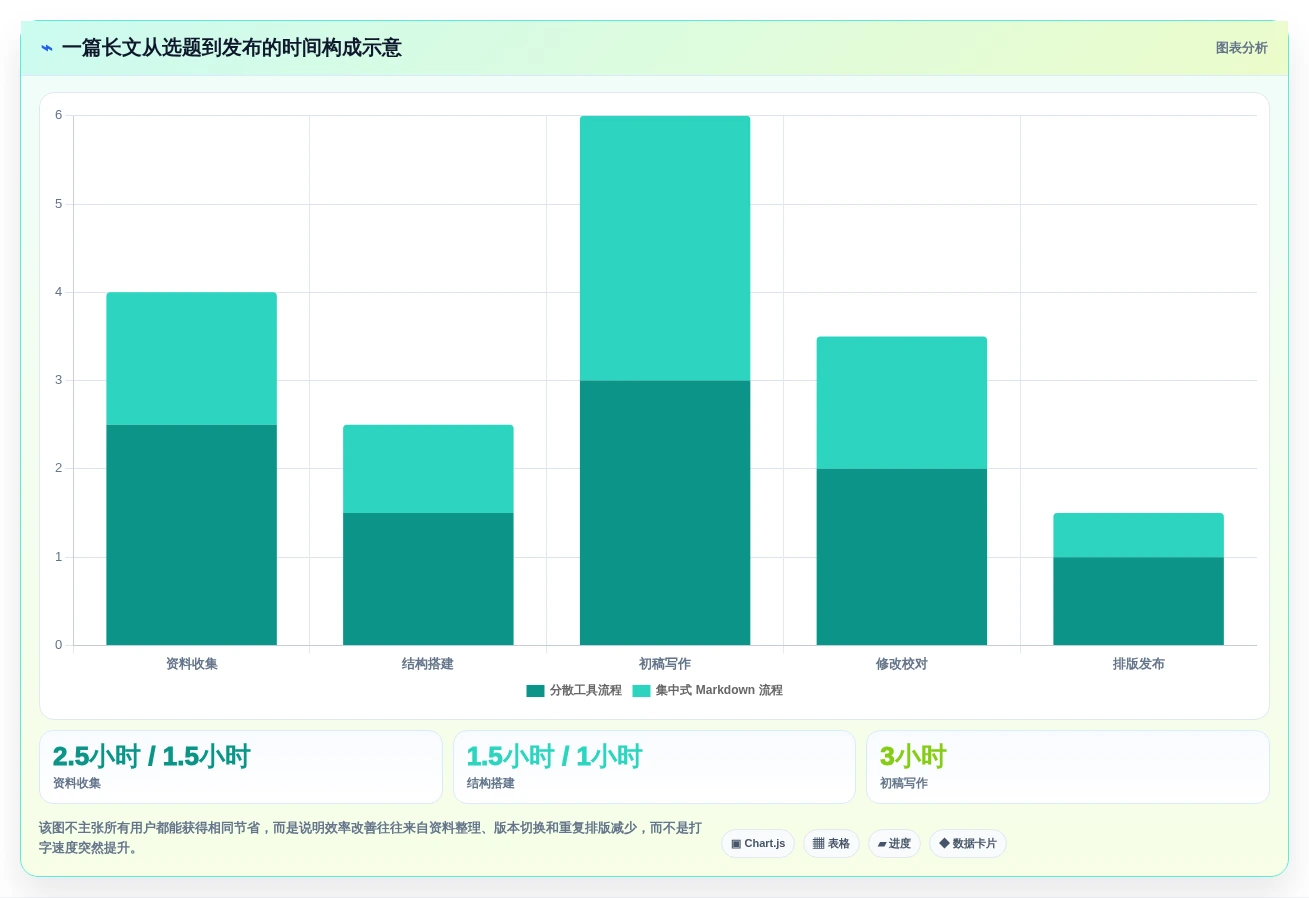
Task: Click the dark teal 结构搭建 bar segment
Action: (428, 579)
